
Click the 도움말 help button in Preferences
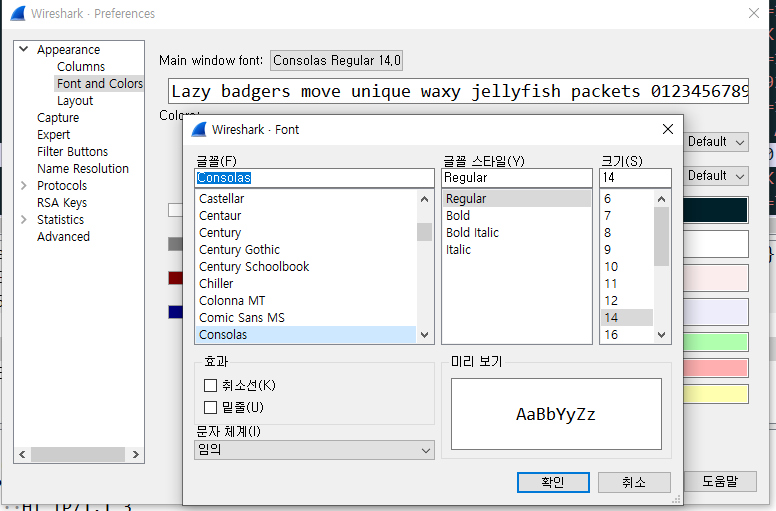(x=721, y=481)
